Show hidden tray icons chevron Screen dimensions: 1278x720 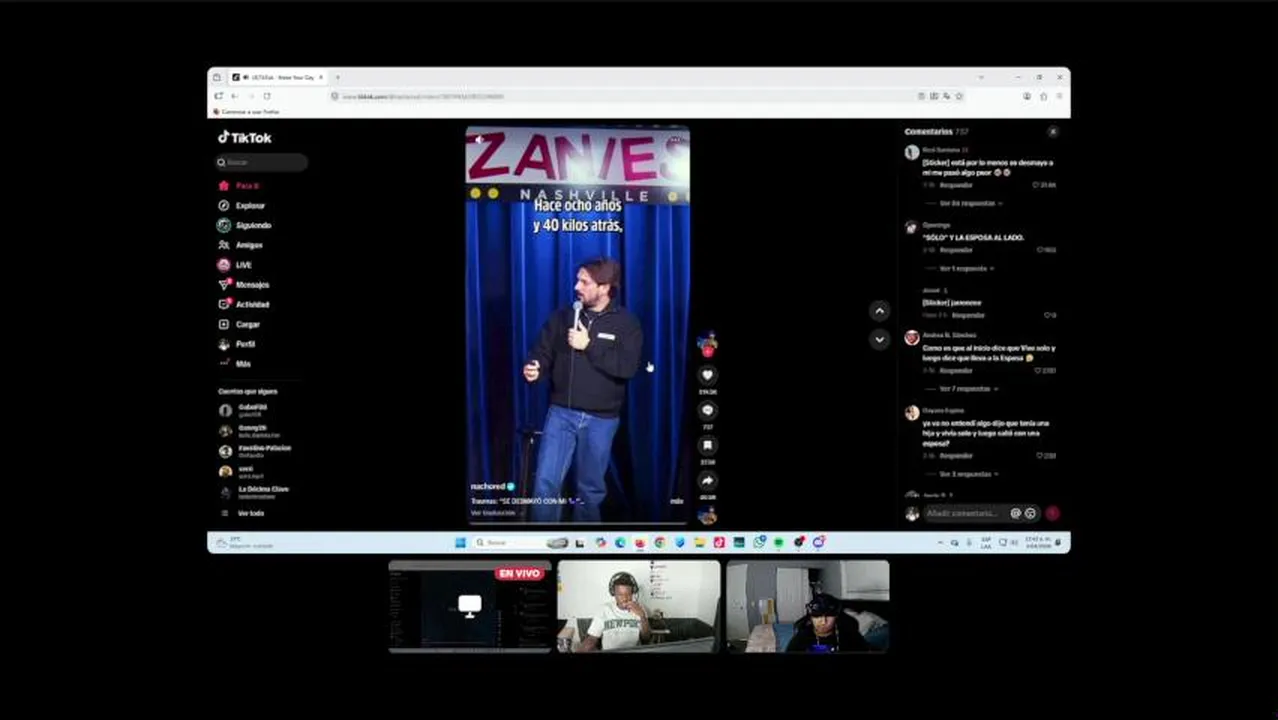pyautogui.click(x=940, y=542)
